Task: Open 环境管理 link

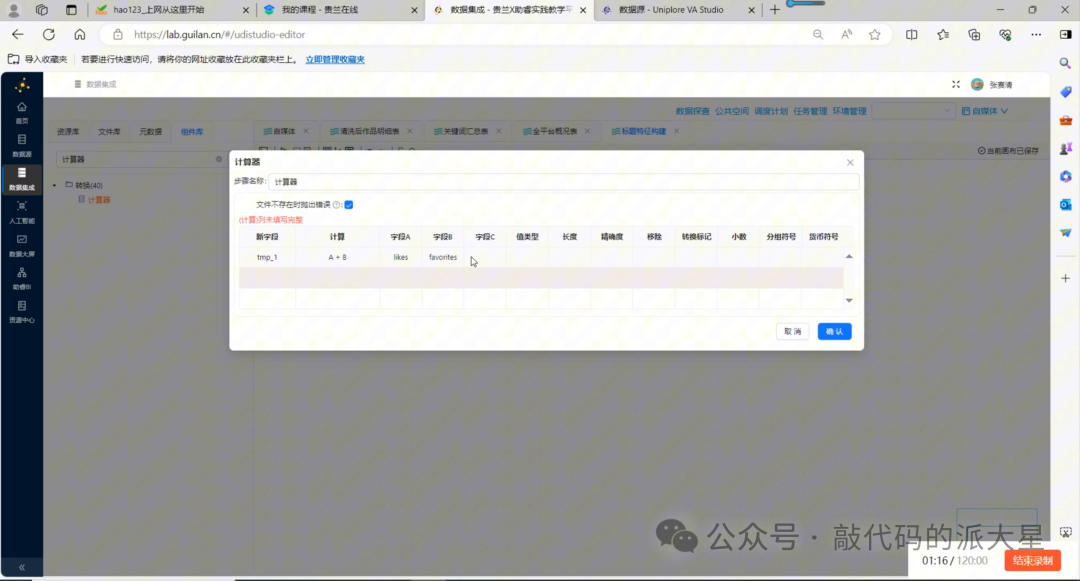Action: [849, 111]
